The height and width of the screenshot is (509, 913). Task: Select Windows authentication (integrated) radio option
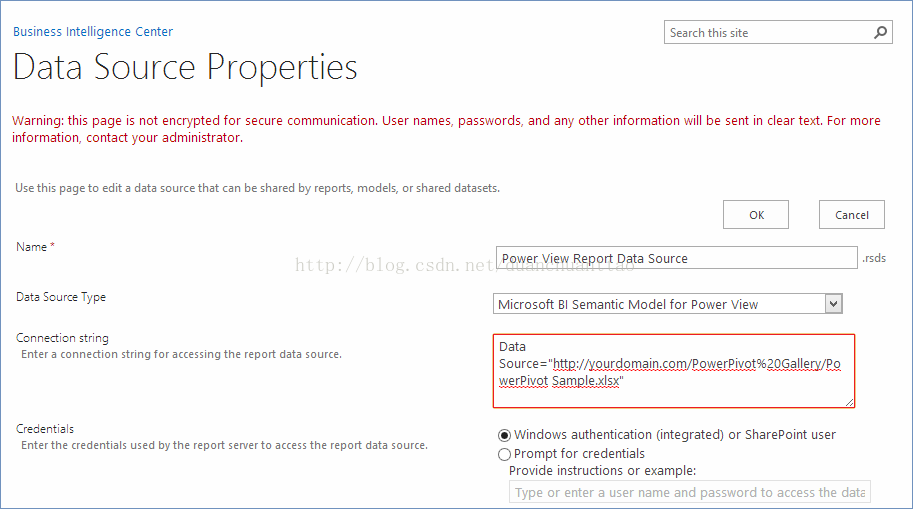point(504,435)
